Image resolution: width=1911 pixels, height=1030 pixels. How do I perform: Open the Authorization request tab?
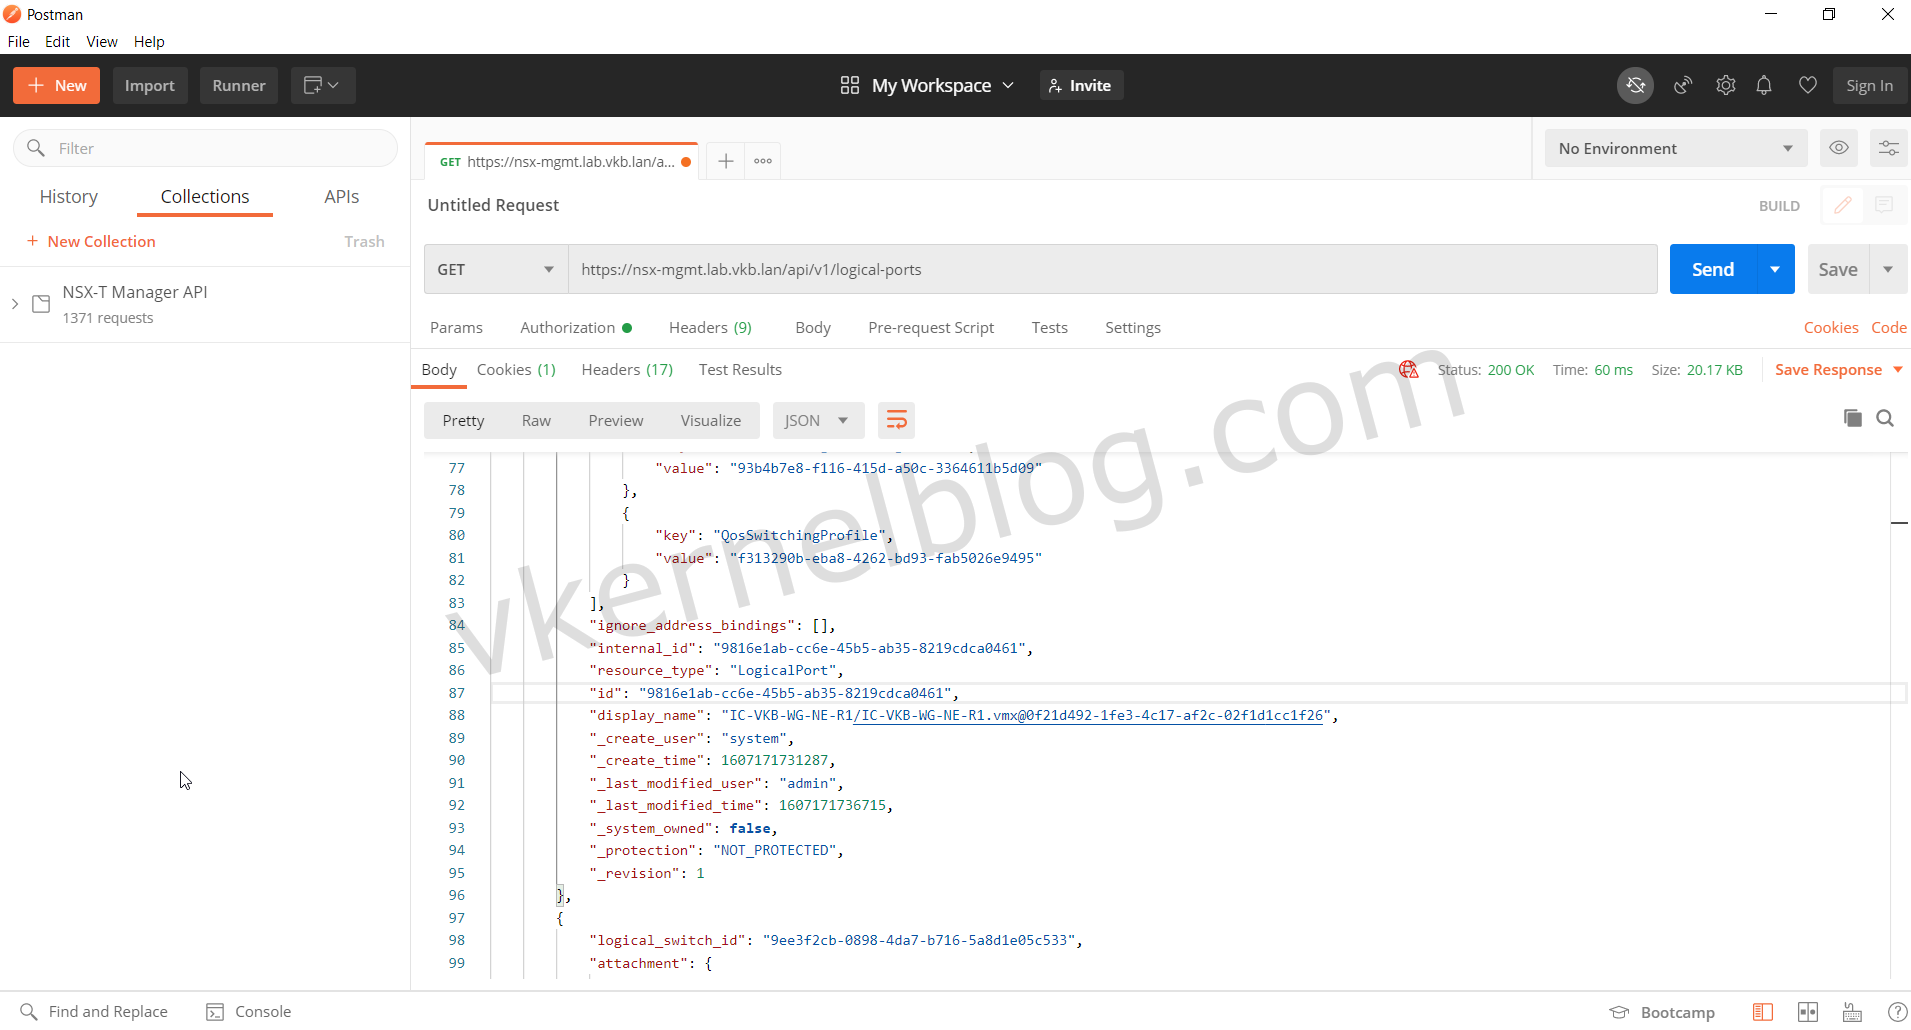pyautogui.click(x=567, y=328)
